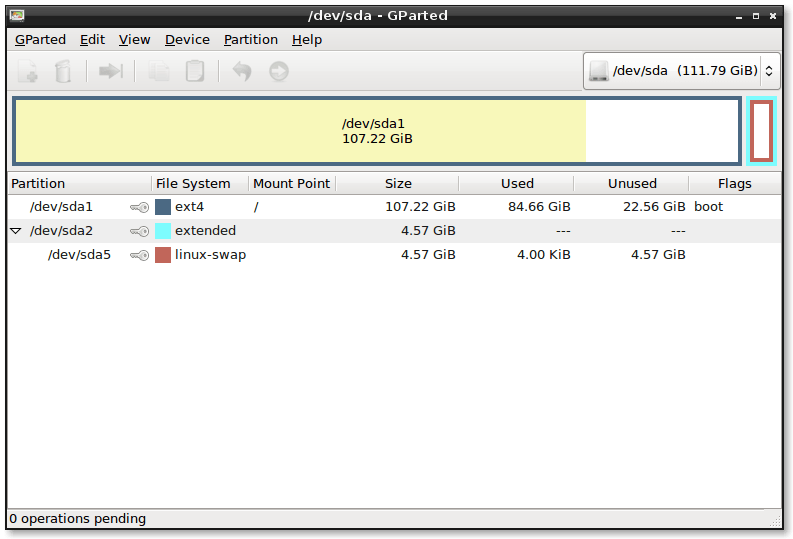Select the swap partition block in disk graphic

coord(761,131)
